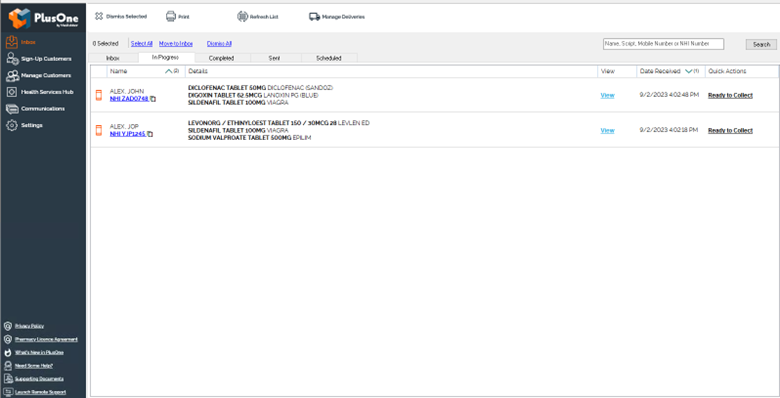
Task: Click the name/script search input field
Action: (663, 44)
